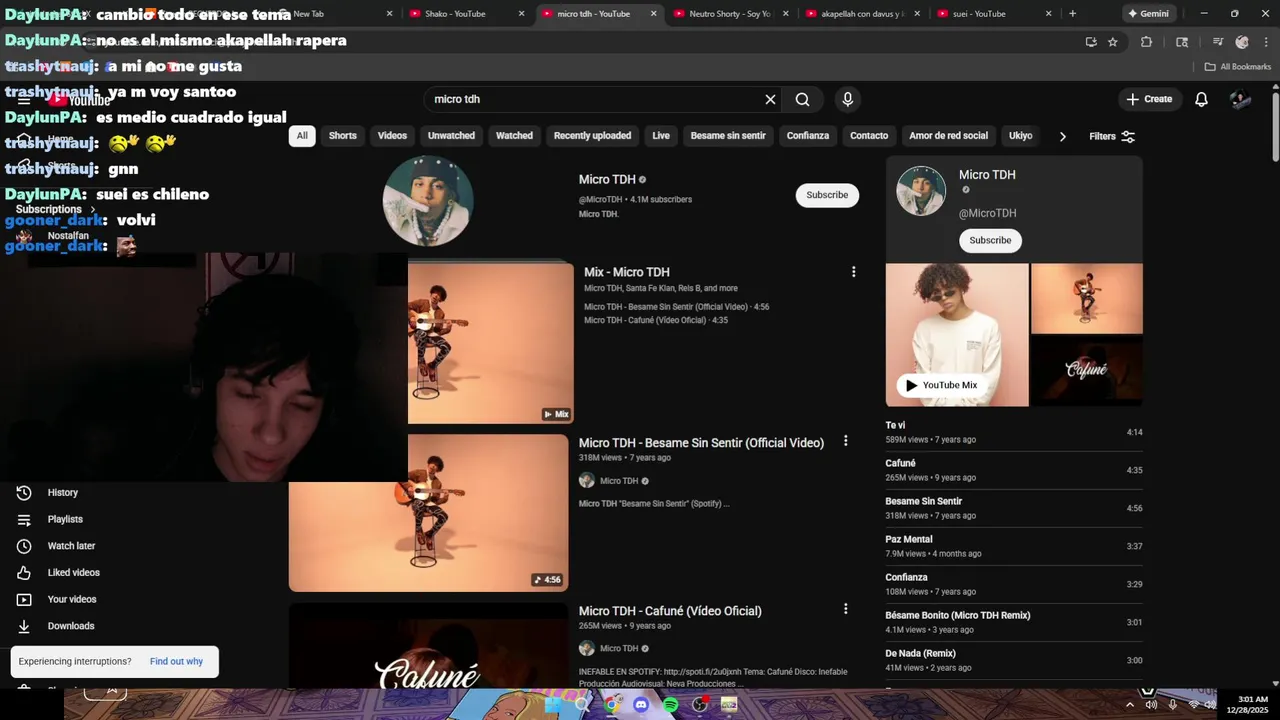Open Downloads in the sidebar
The image size is (1280, 720).
[70, 626]
